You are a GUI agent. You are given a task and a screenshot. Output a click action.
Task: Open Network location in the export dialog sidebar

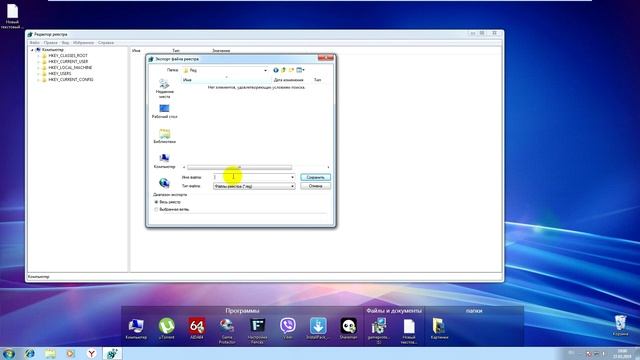coord(164,183)
